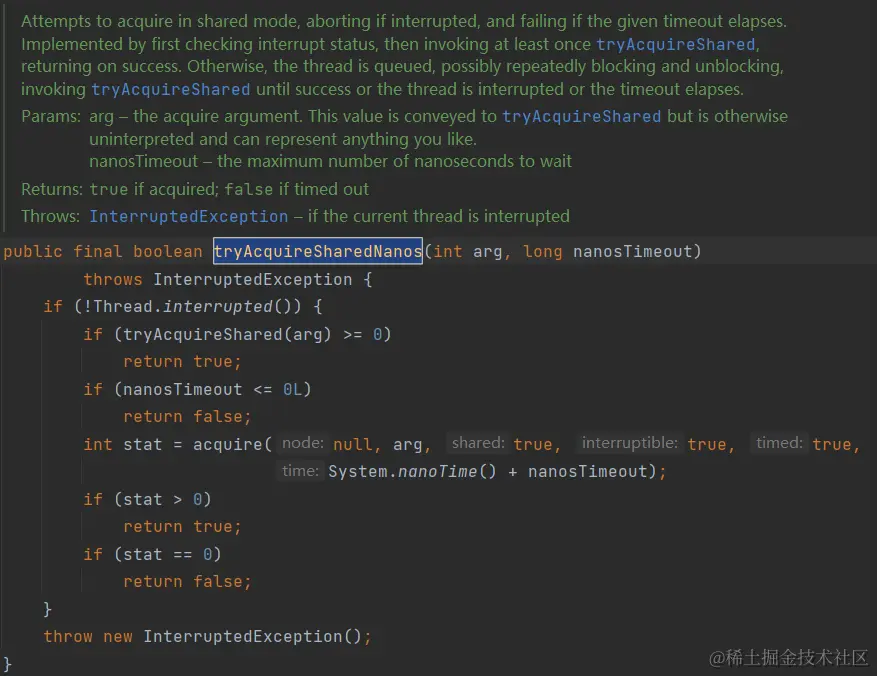Click "stat == 0" condition

(x=167, y=554)
